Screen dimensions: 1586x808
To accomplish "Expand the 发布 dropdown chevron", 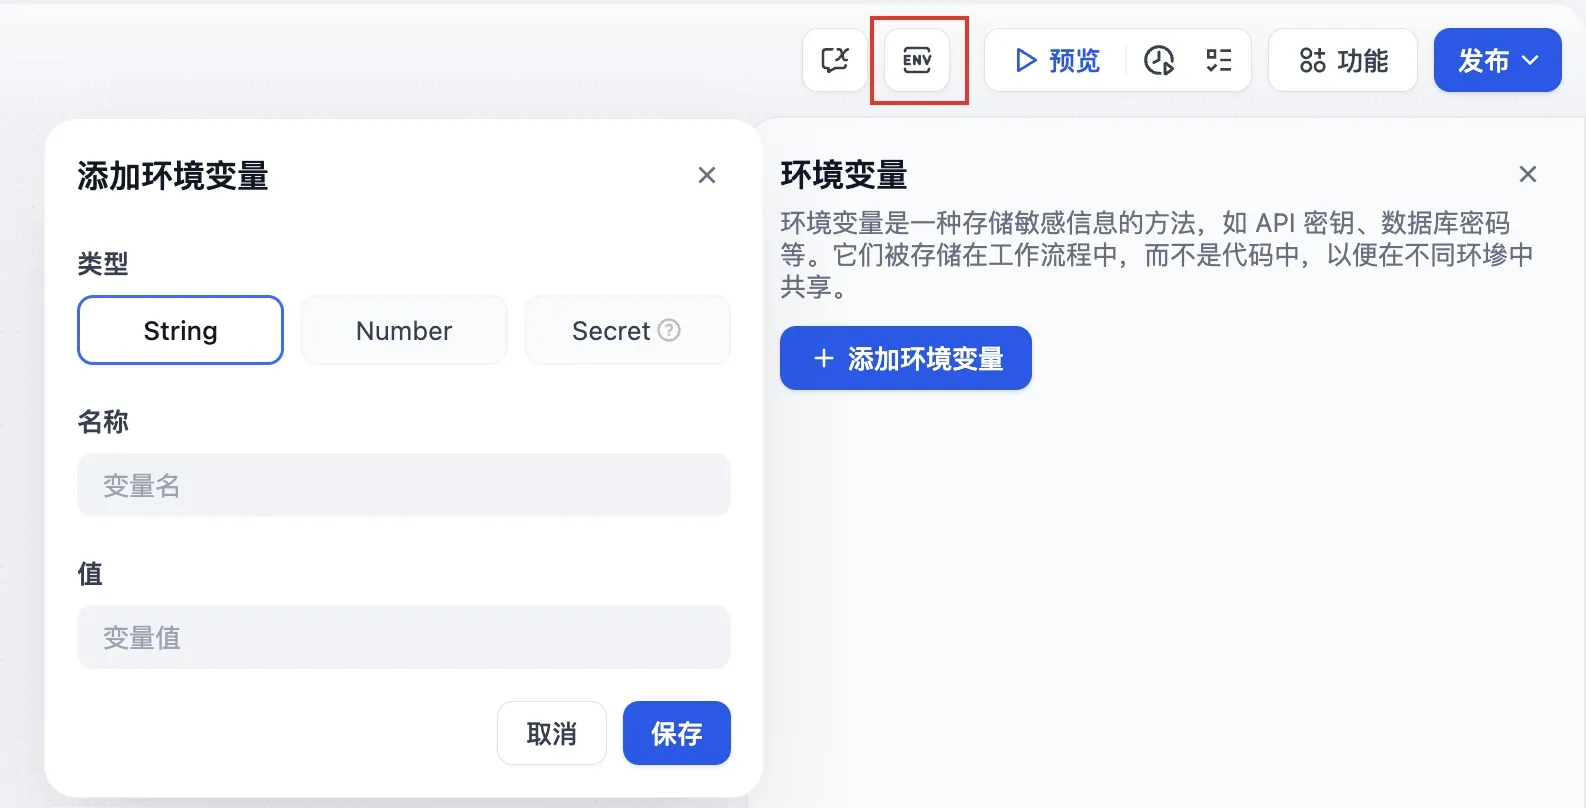I will [1530, 60].
